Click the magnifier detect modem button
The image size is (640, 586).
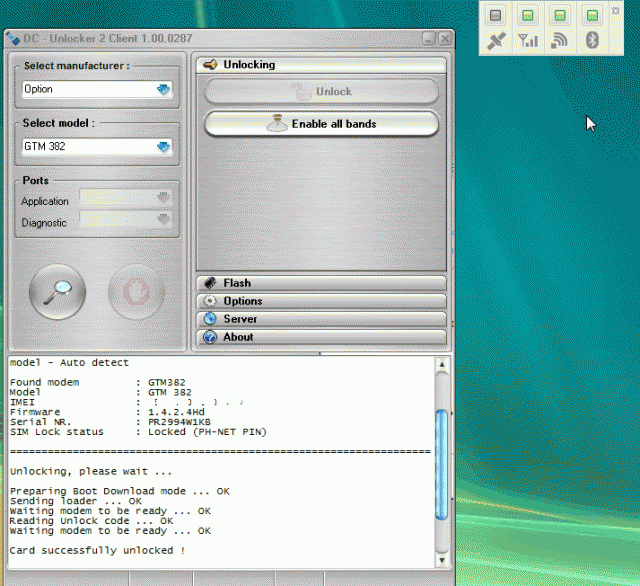tap(58, 292)
